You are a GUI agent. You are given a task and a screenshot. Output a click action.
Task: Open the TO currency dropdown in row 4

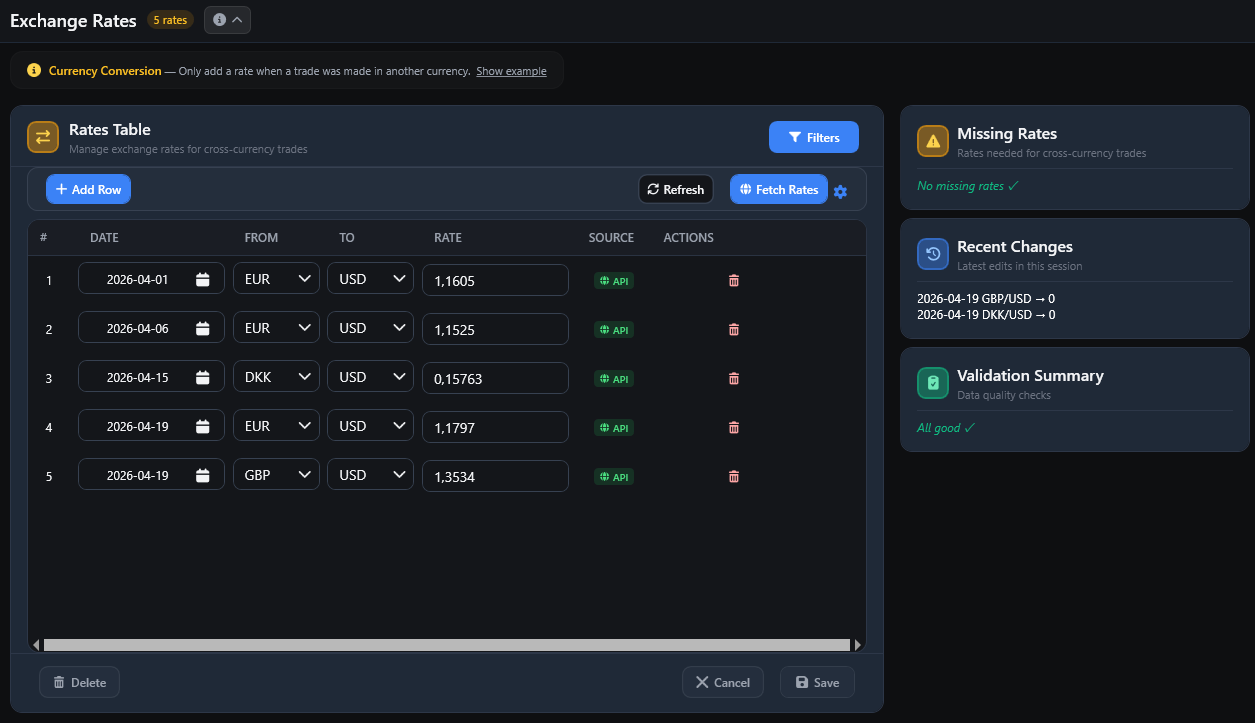tap(370, 426)
